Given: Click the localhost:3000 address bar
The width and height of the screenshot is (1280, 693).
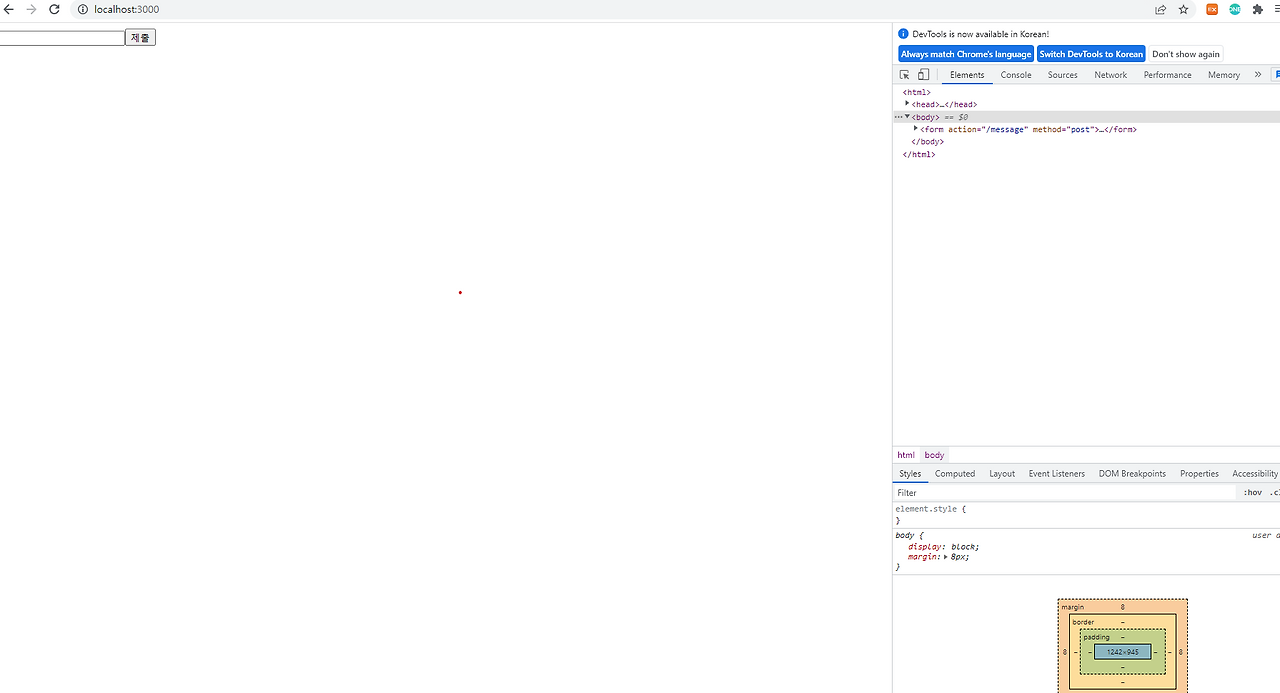Looking at the screenshot, I should click(x=127, y=9).
